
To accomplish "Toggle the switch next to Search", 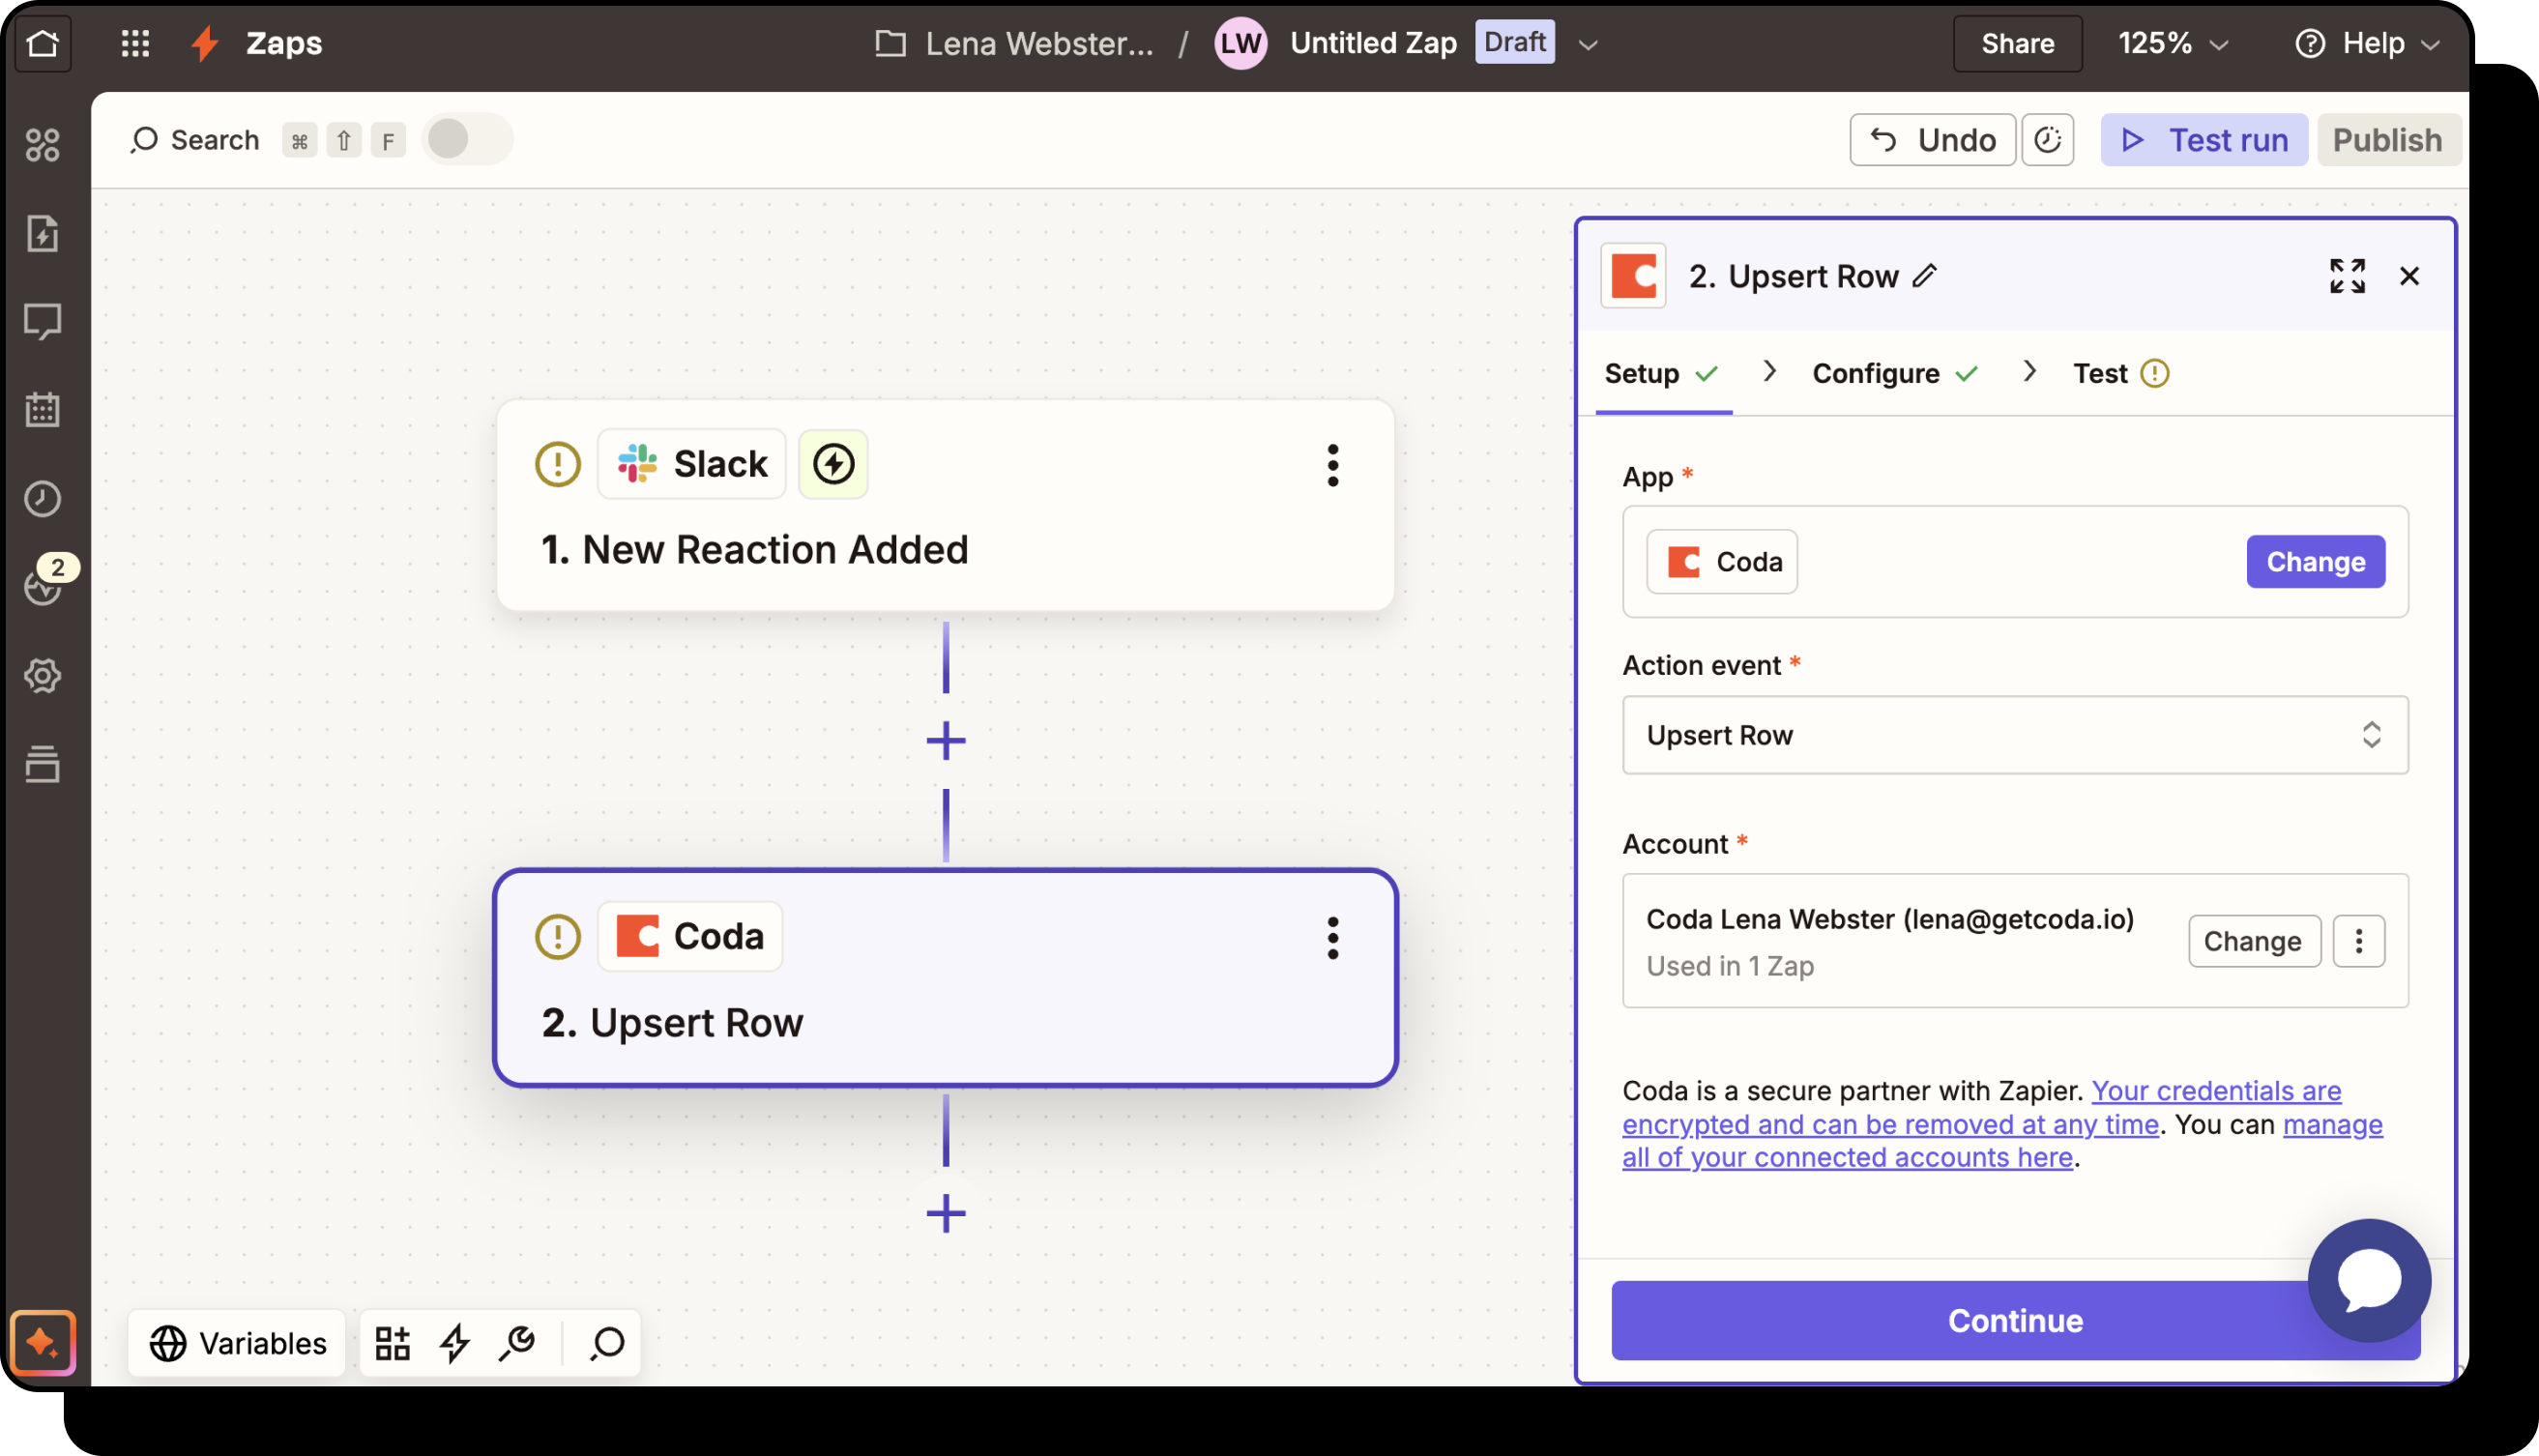I will pos(466,140).
